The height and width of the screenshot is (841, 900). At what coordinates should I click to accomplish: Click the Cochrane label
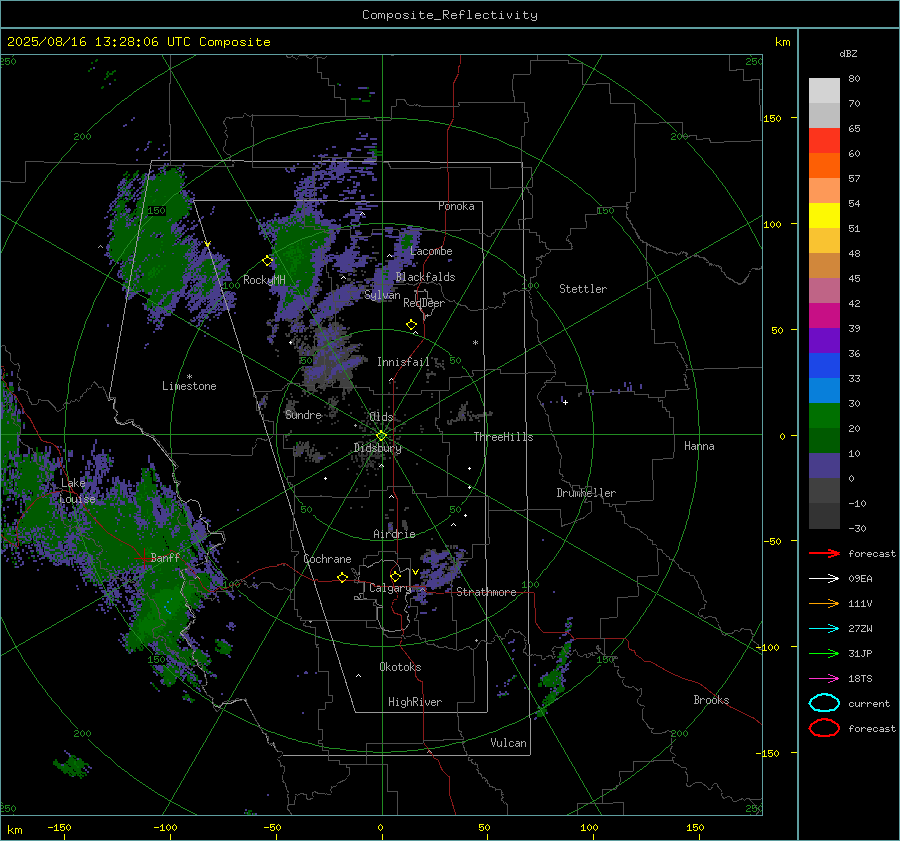(327, 559)
